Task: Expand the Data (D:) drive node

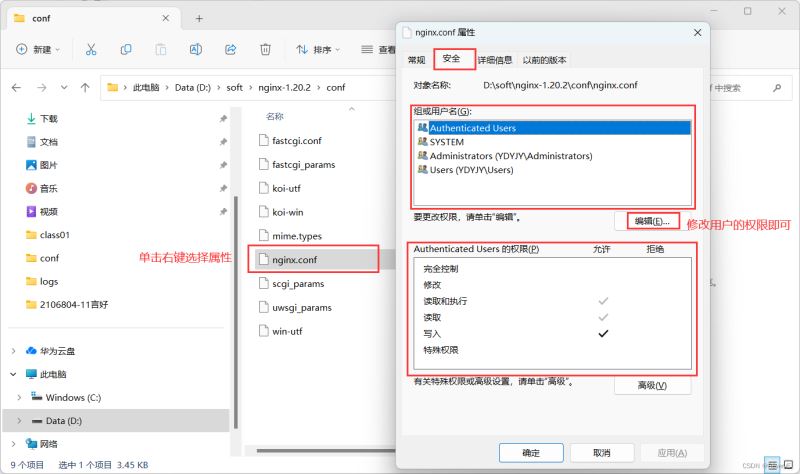Action: (19, 421)
